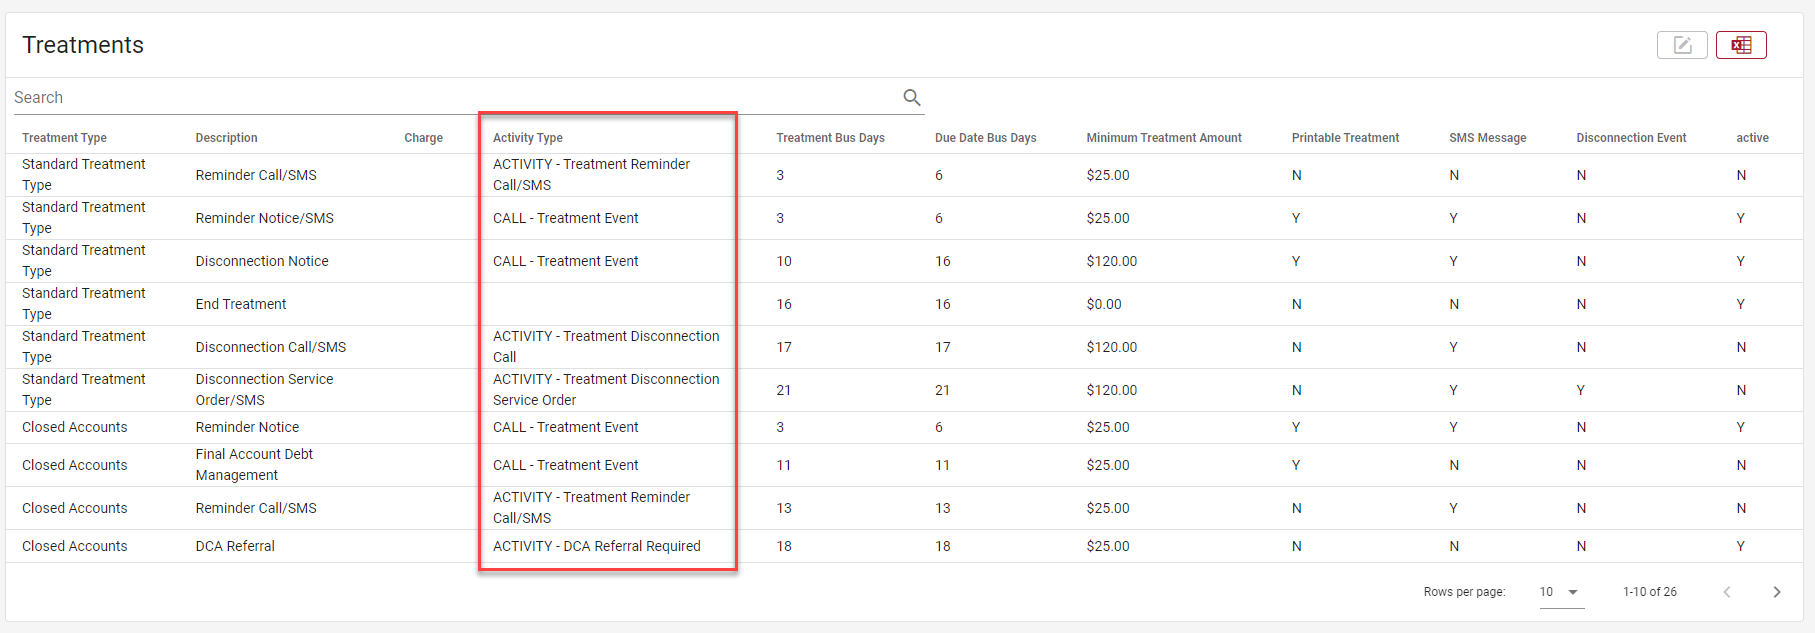
Task: Export treatments to Excel icon
Action: tap(1741, 45)
